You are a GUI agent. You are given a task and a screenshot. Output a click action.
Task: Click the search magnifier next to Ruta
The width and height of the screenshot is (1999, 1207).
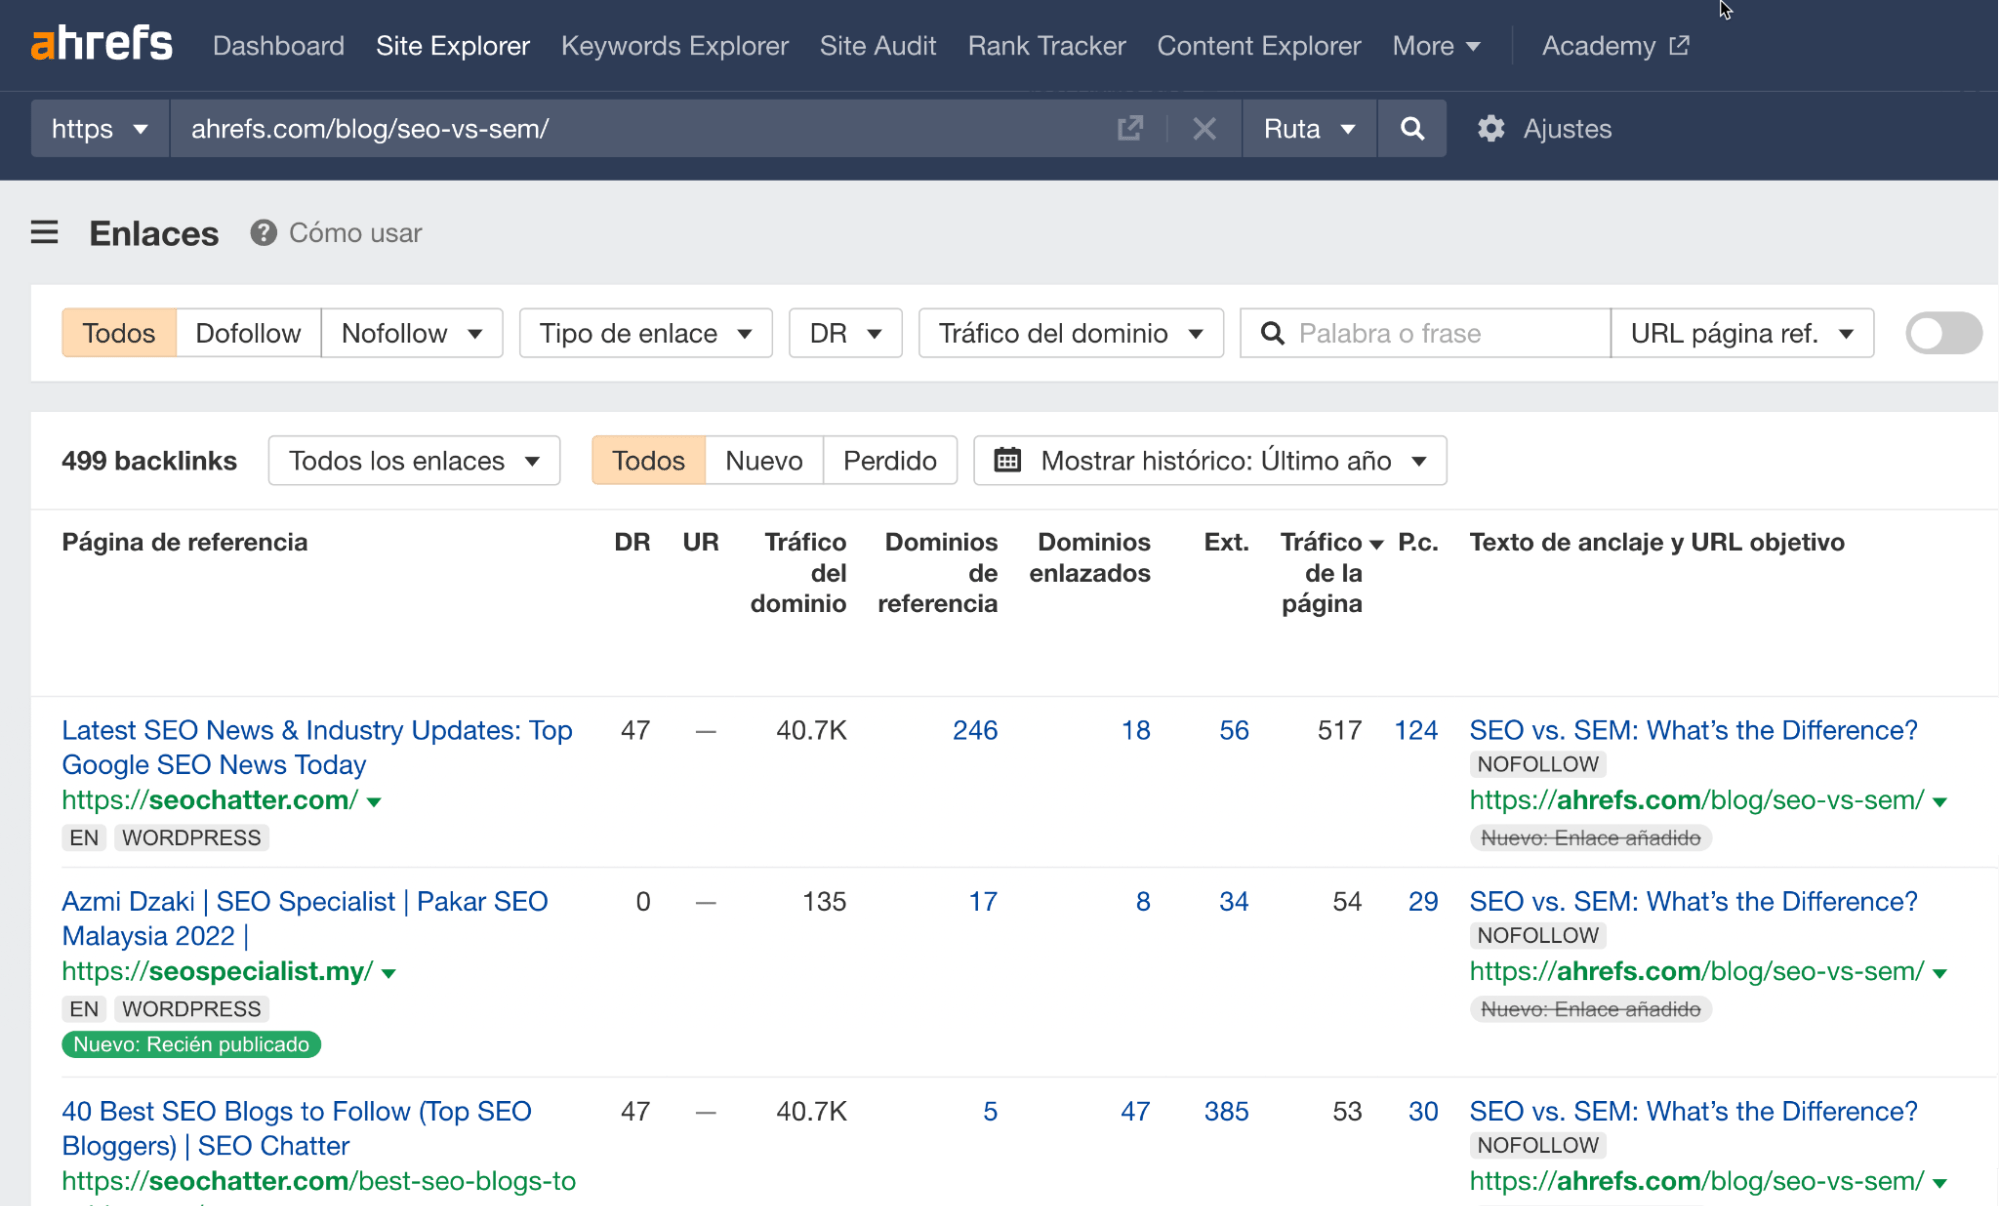1411,128
